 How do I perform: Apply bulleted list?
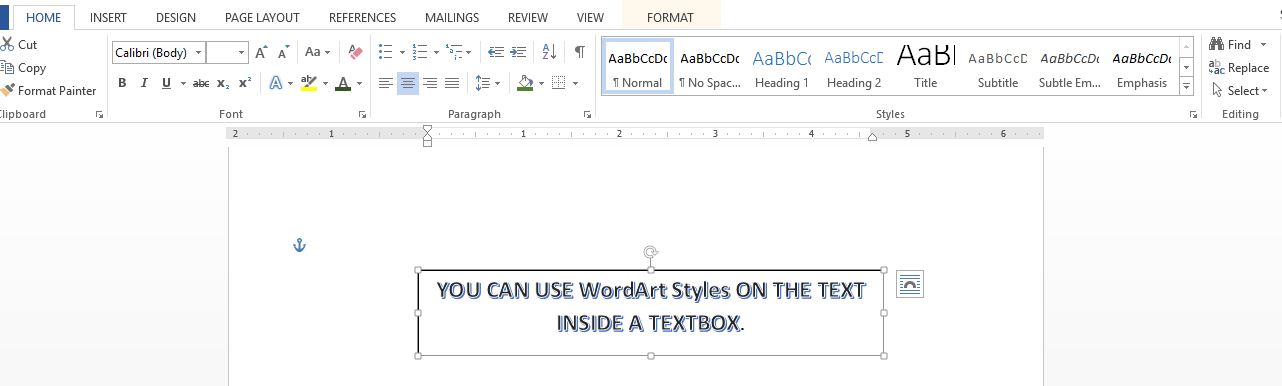click(386, 52)
